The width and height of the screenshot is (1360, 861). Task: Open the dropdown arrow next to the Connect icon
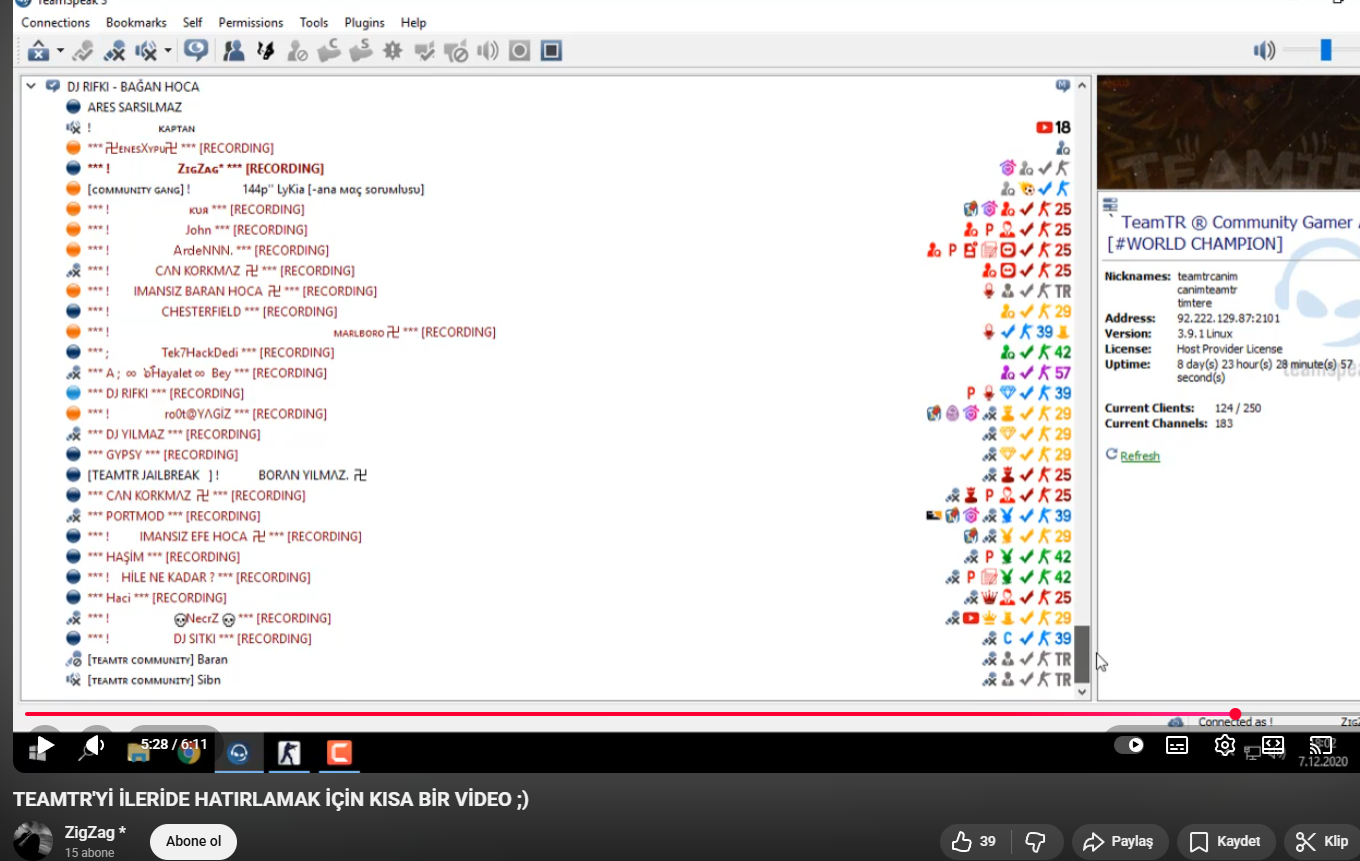click(x=60, y=50)
